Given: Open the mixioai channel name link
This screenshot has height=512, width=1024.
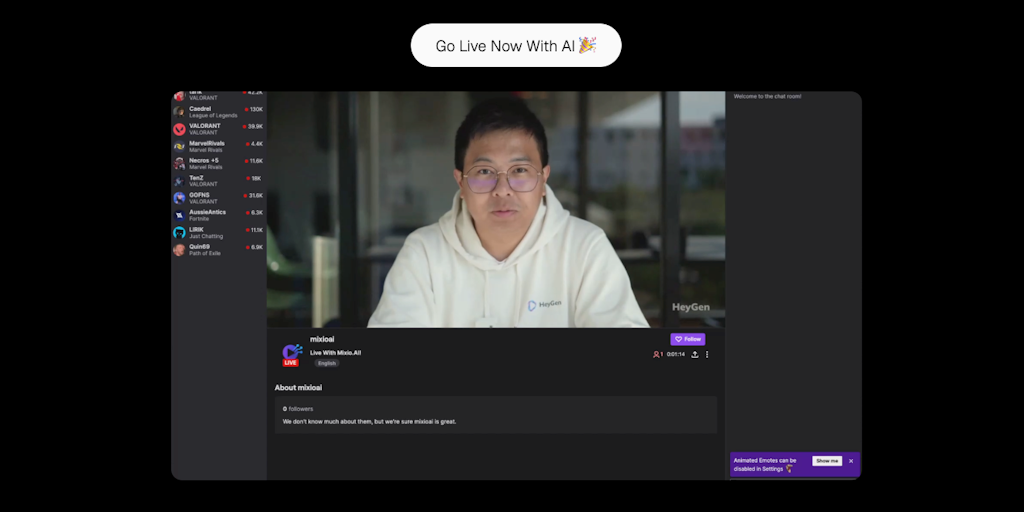Looking at the screenshot, I should point(322,340).
